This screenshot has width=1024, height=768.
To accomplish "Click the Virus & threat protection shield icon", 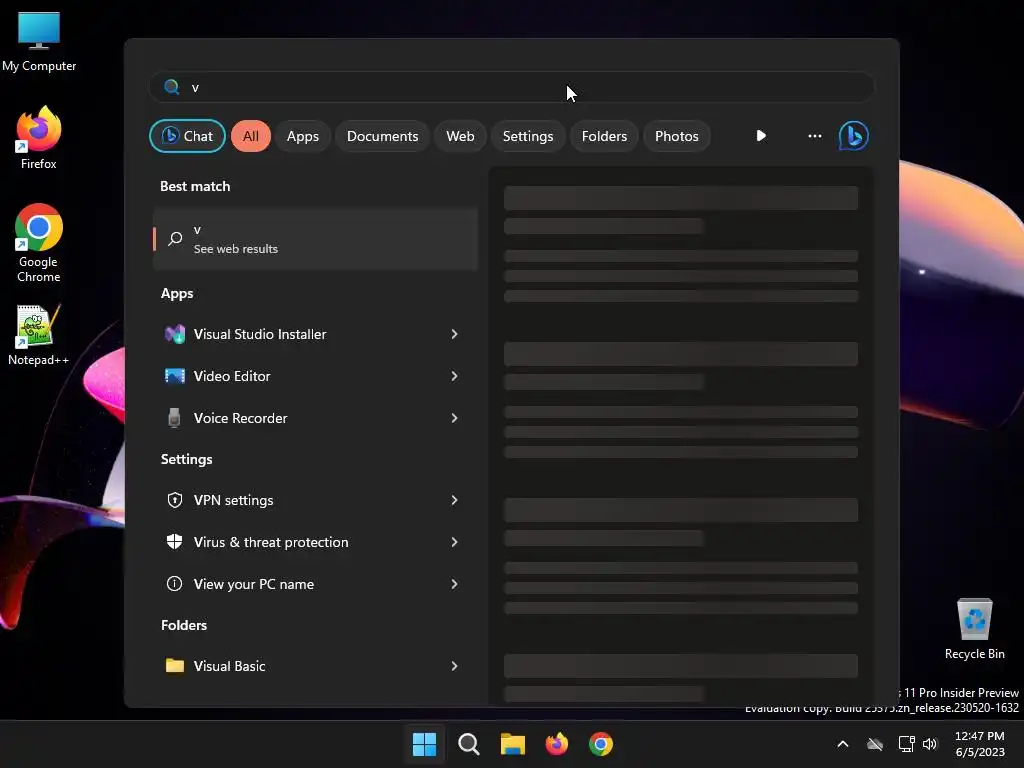I will click(x=174, y=542).
